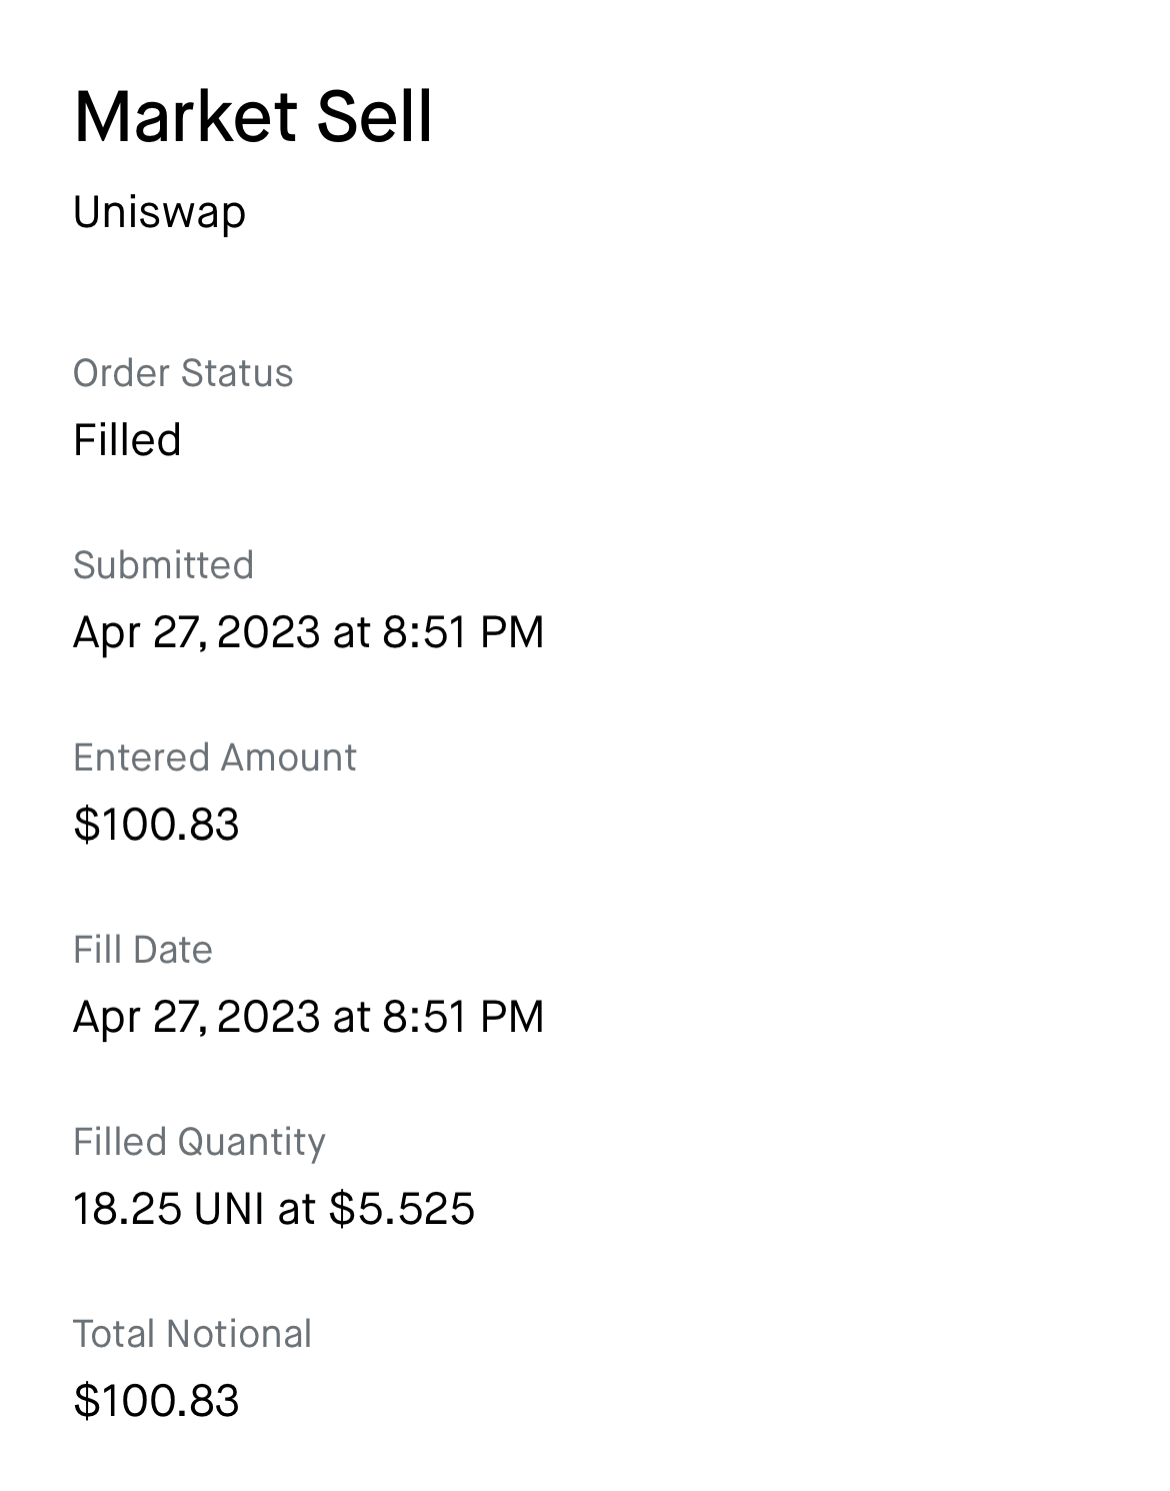1170x1491 pixels.
Task: Click the Filled Quantity label
Action: pyautogui.click(x=199, y=1141)
